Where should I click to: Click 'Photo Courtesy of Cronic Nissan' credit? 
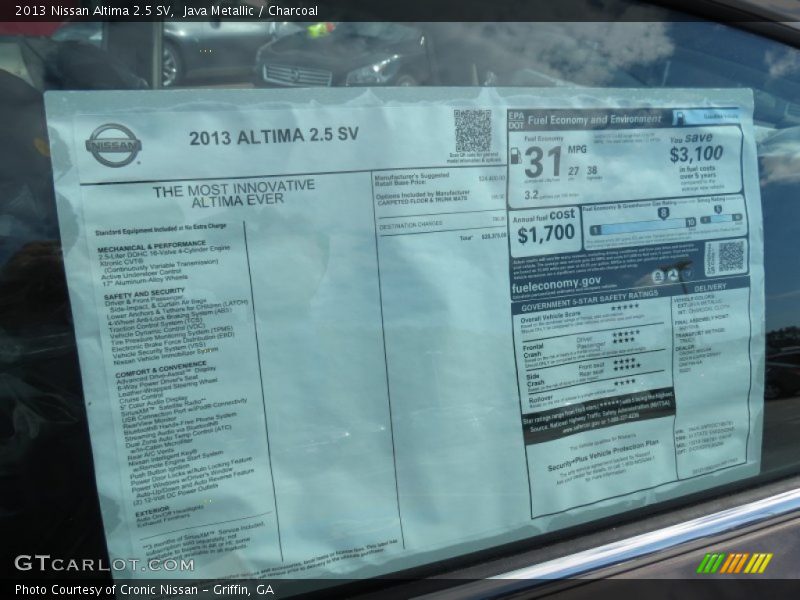coord(106,590)
